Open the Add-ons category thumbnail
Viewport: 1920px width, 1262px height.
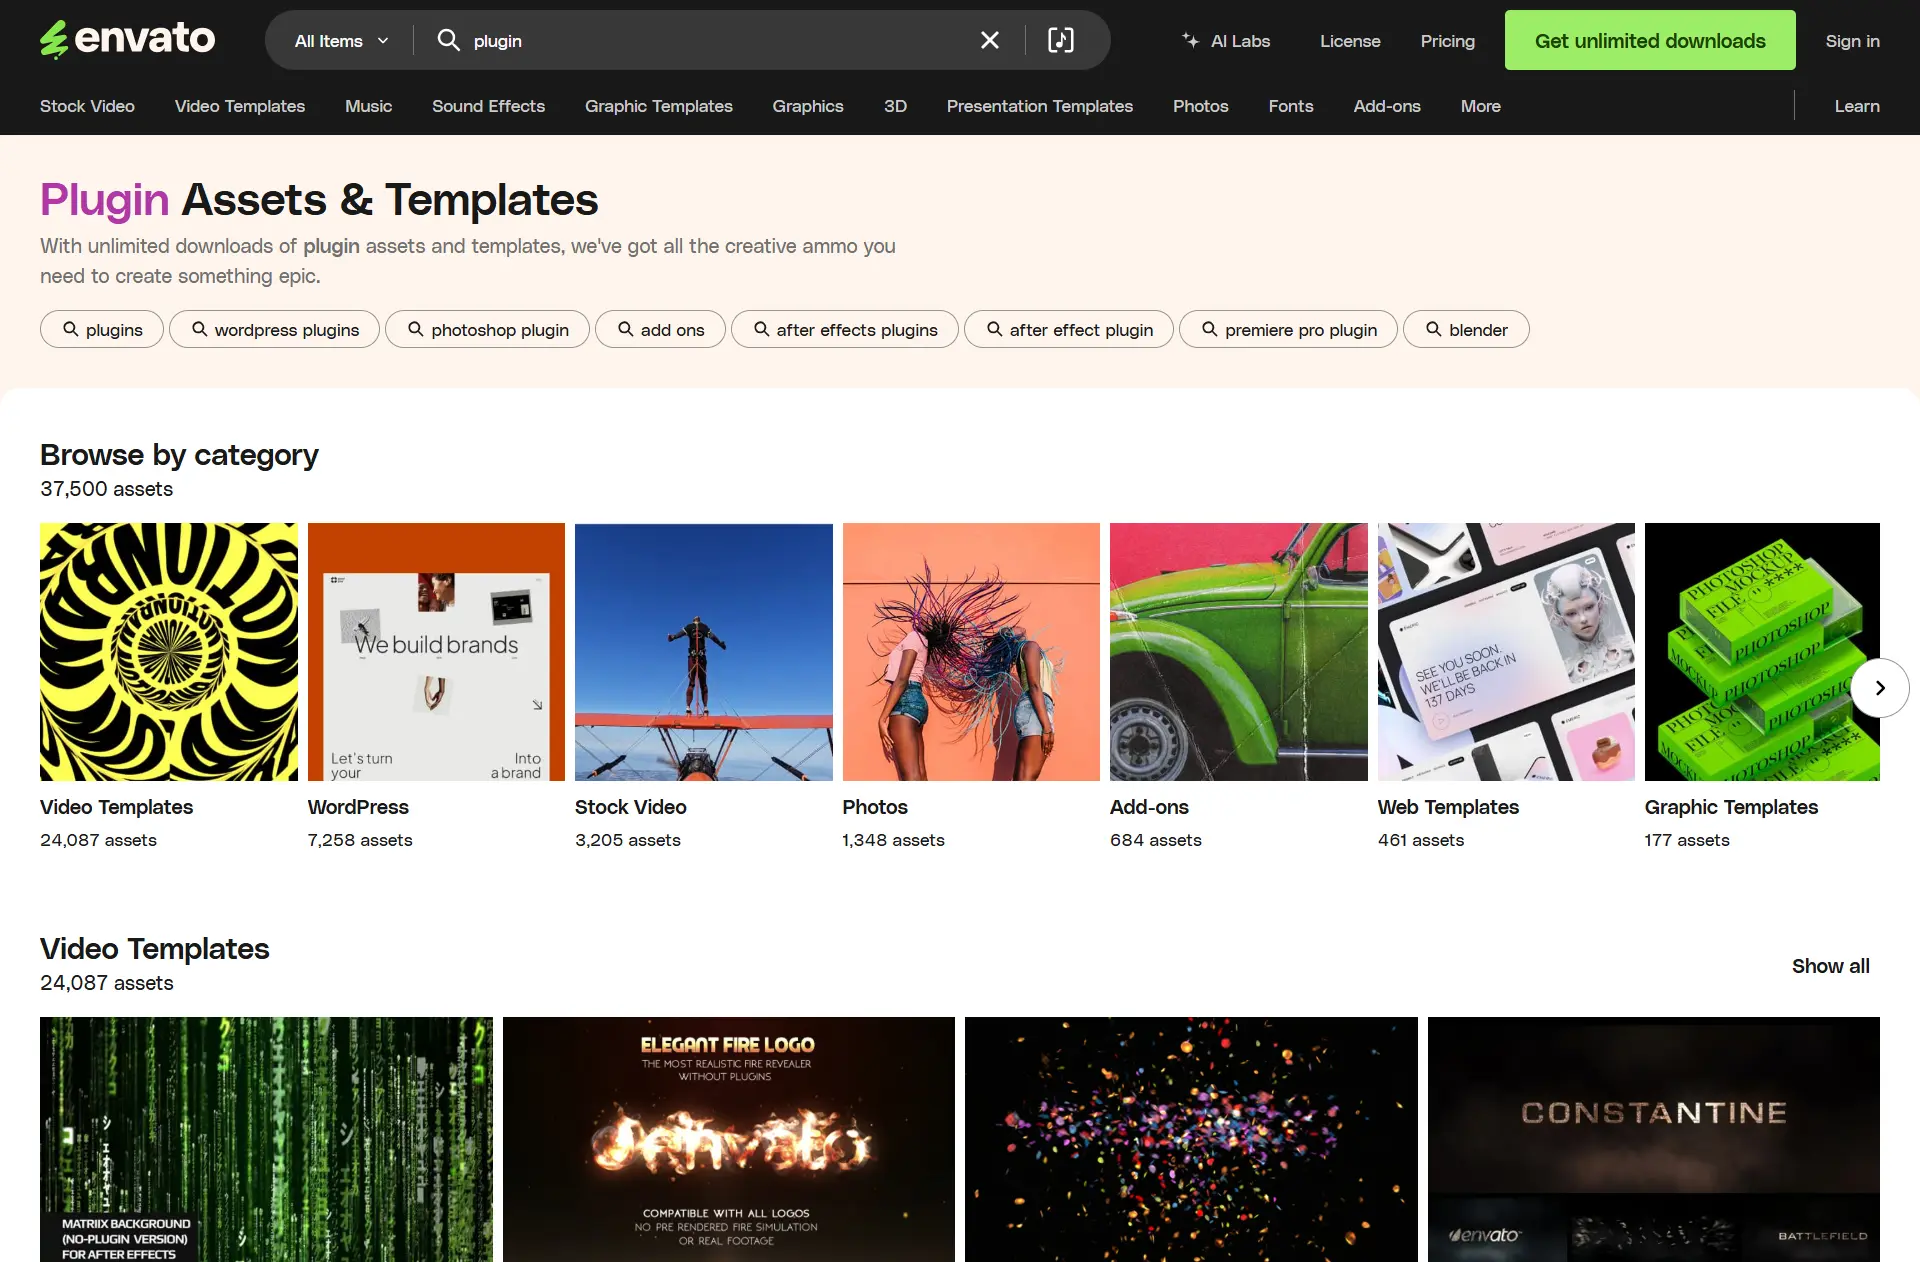[1239, 652]
